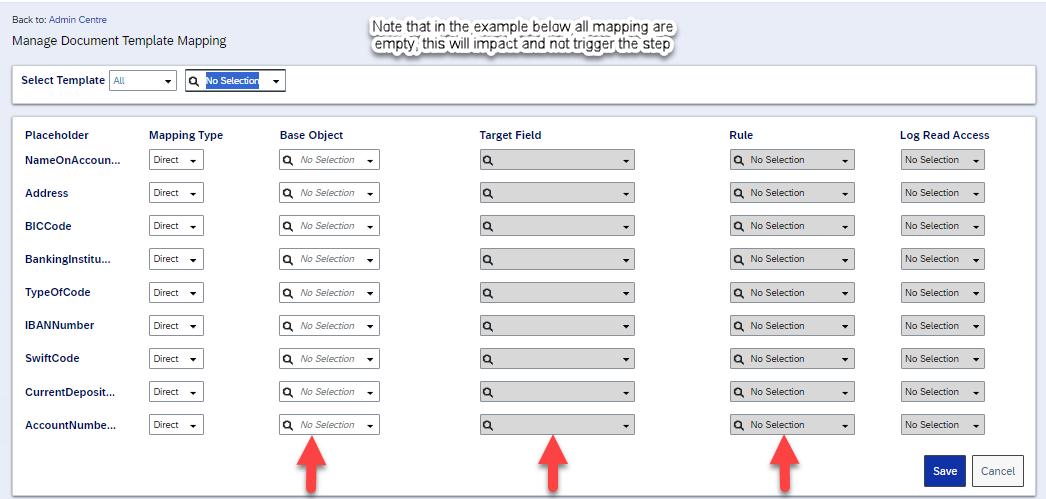This screenshot has width=1046, height=499.
Task: Expand Base Object dropdown arrow for BankingInstitution
Action: click(370, 260)
